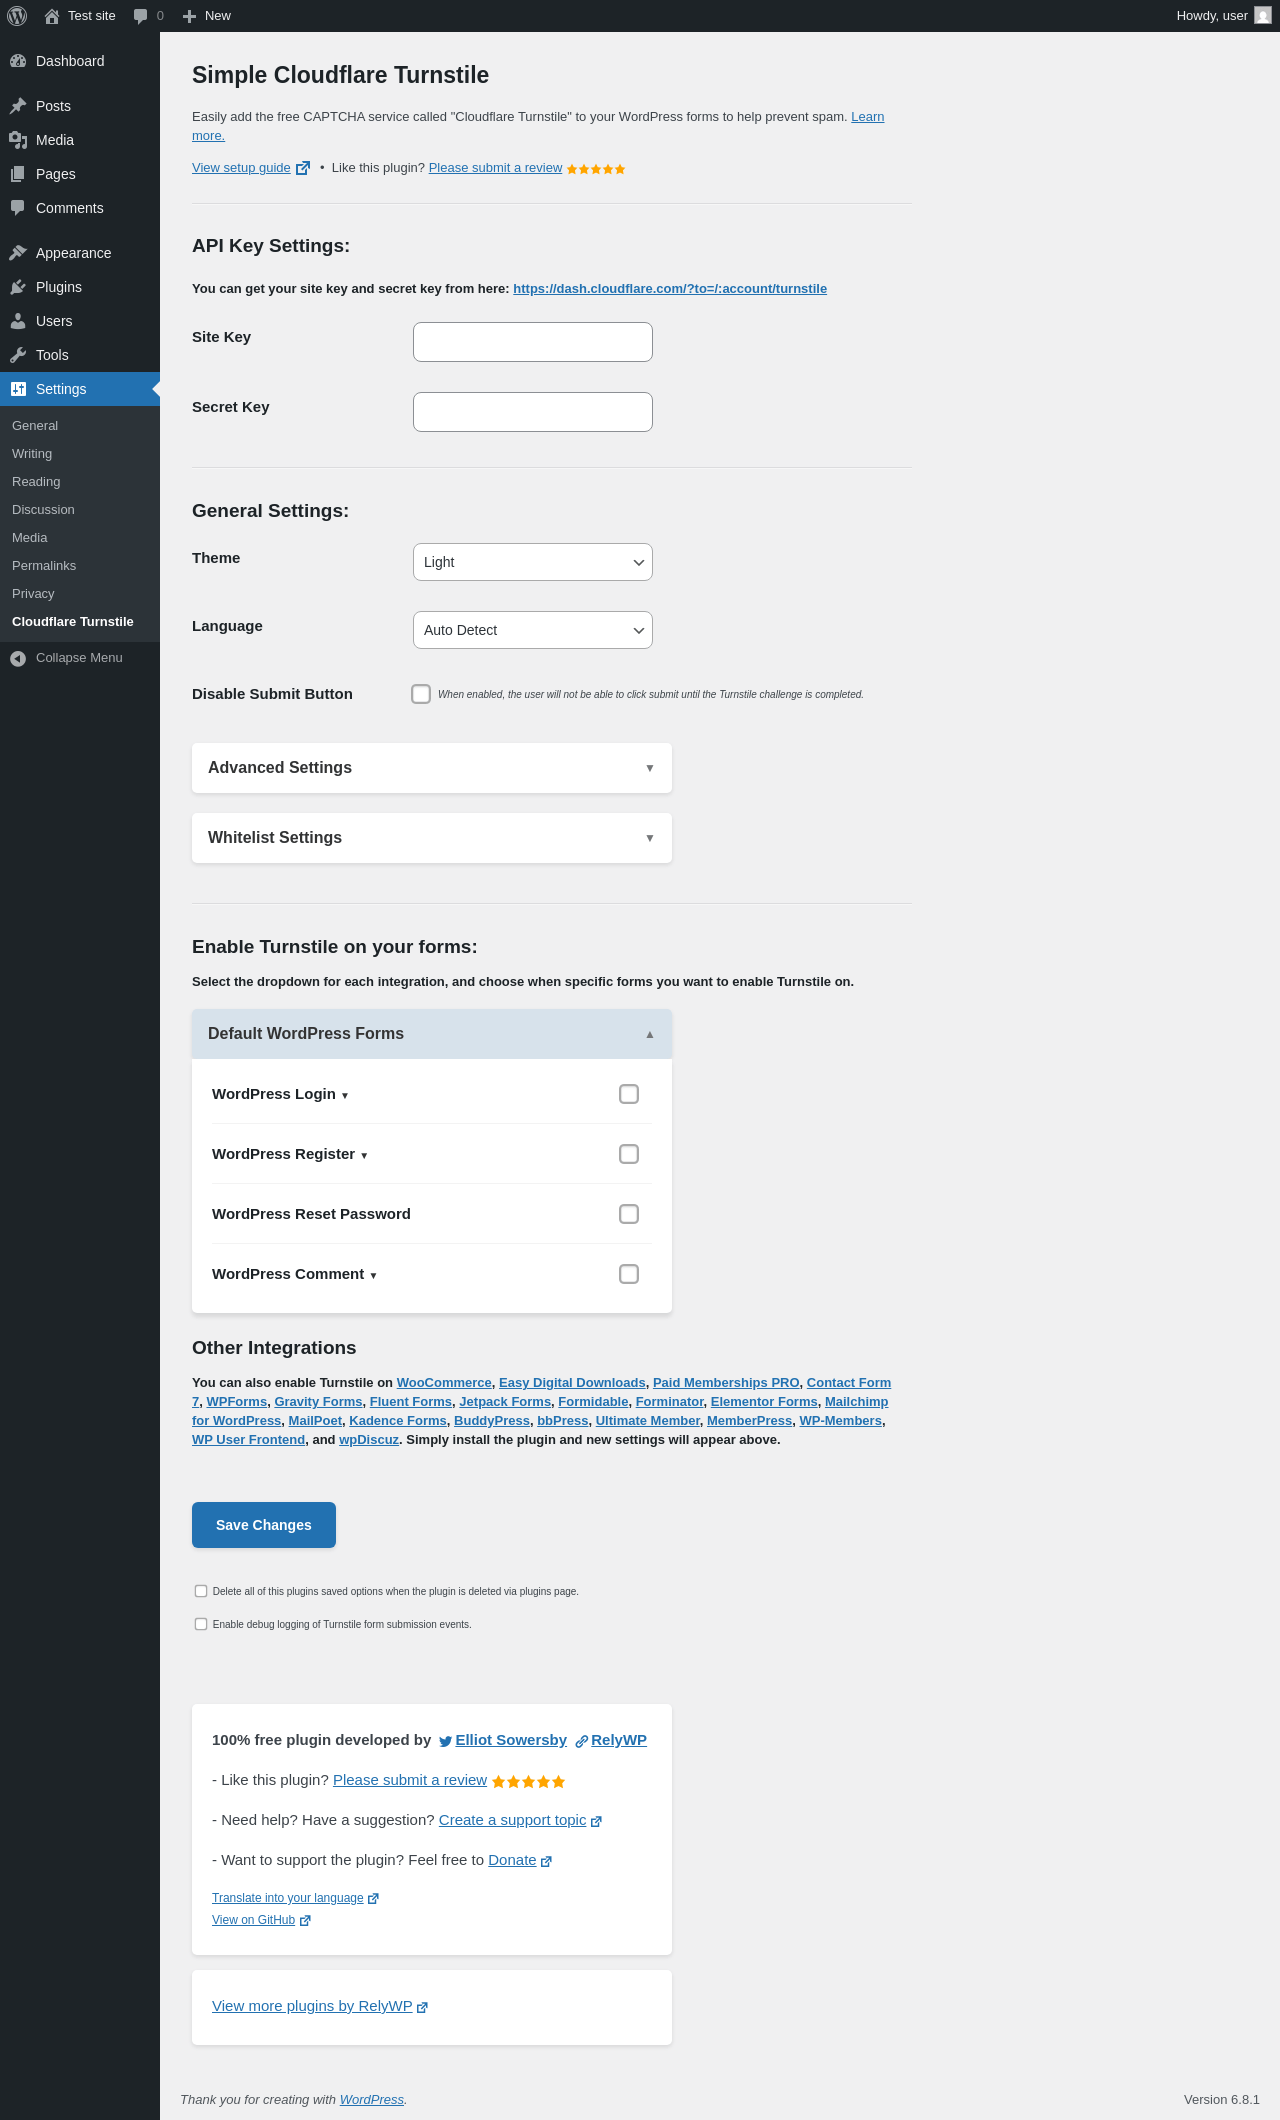Go to the Appearance menu
This screenshot has width=1280, height=2120.
coord(73,253)
